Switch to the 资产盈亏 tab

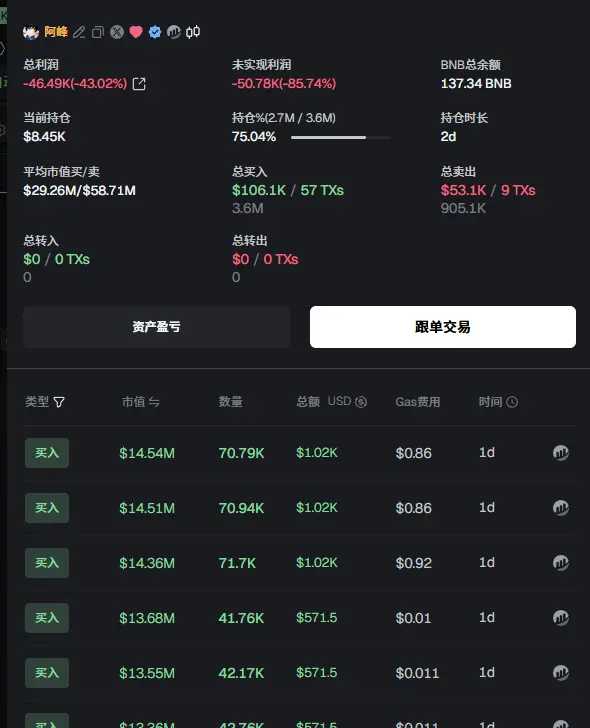coord(156,327)
